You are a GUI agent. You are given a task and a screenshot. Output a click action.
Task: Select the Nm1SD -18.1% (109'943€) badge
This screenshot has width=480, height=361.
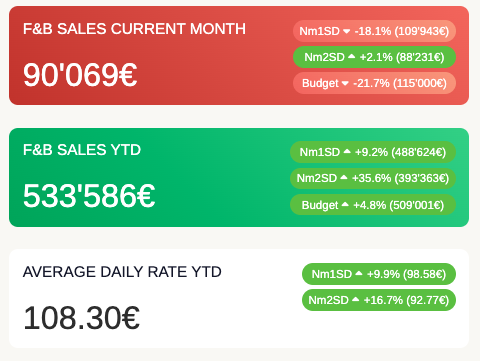pos(374,31)
